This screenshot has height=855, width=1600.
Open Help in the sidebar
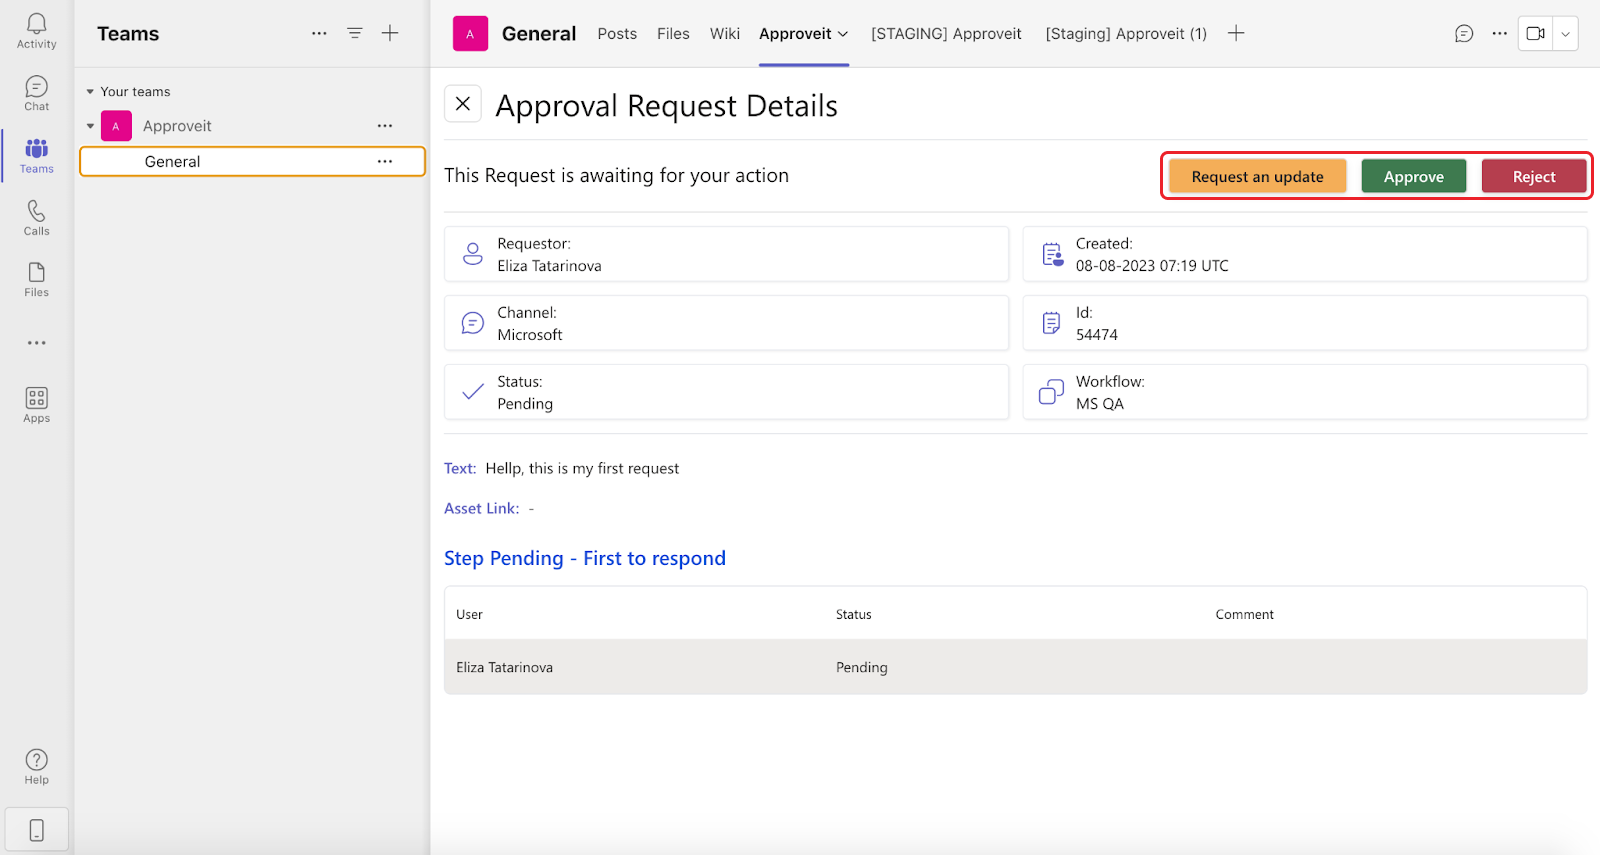(x=36, y=767)
